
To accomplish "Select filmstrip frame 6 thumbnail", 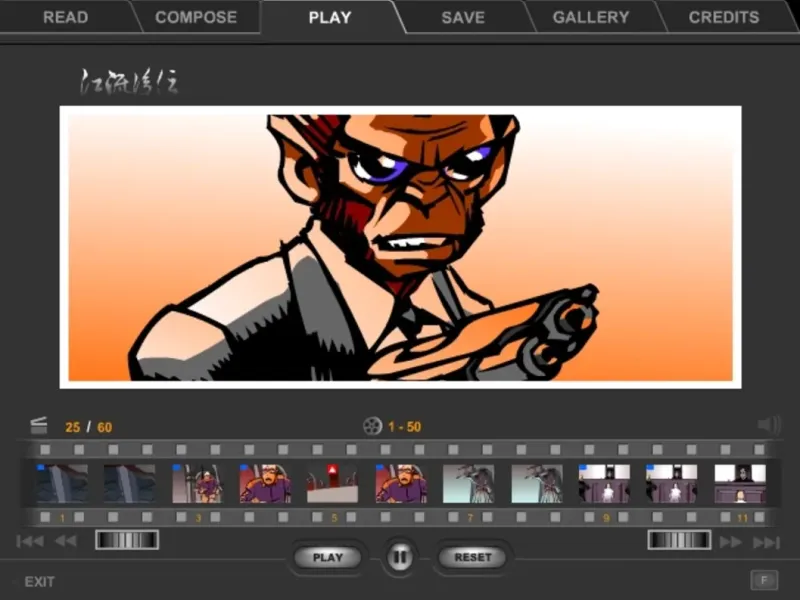I will pyautogui.click(x=401, y=484).
